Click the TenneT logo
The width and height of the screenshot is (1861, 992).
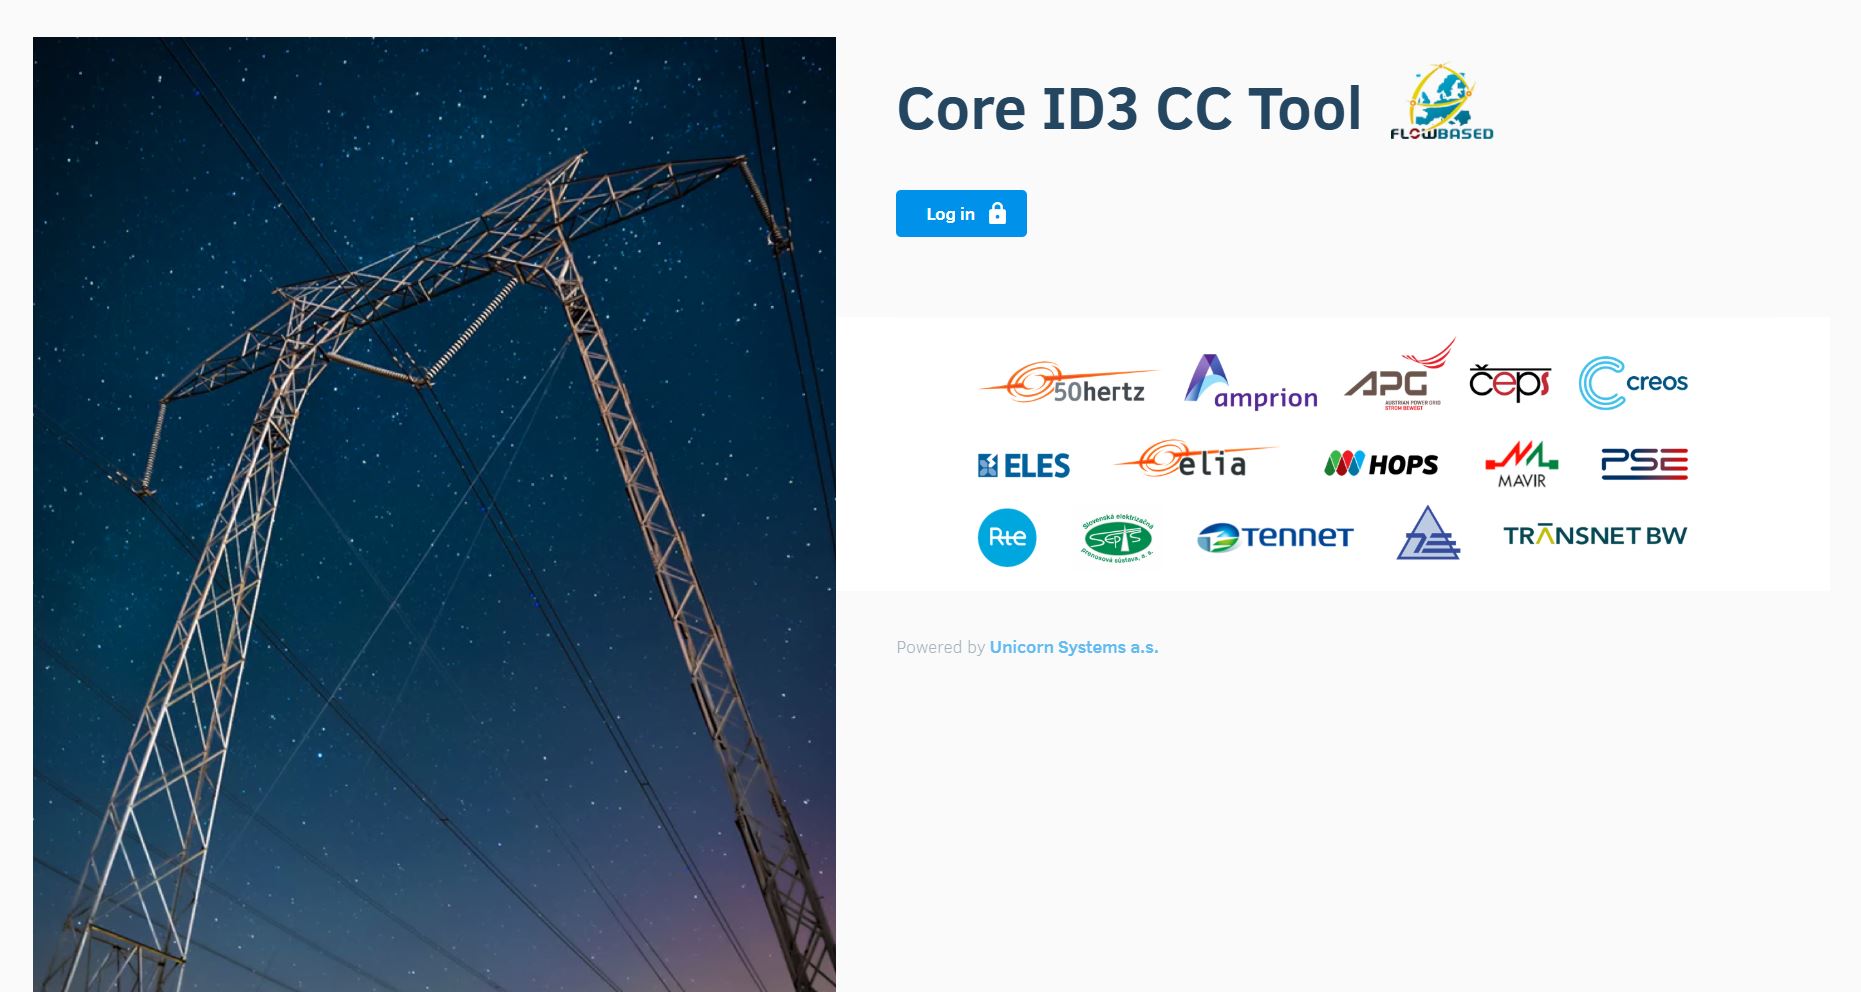1275,537
